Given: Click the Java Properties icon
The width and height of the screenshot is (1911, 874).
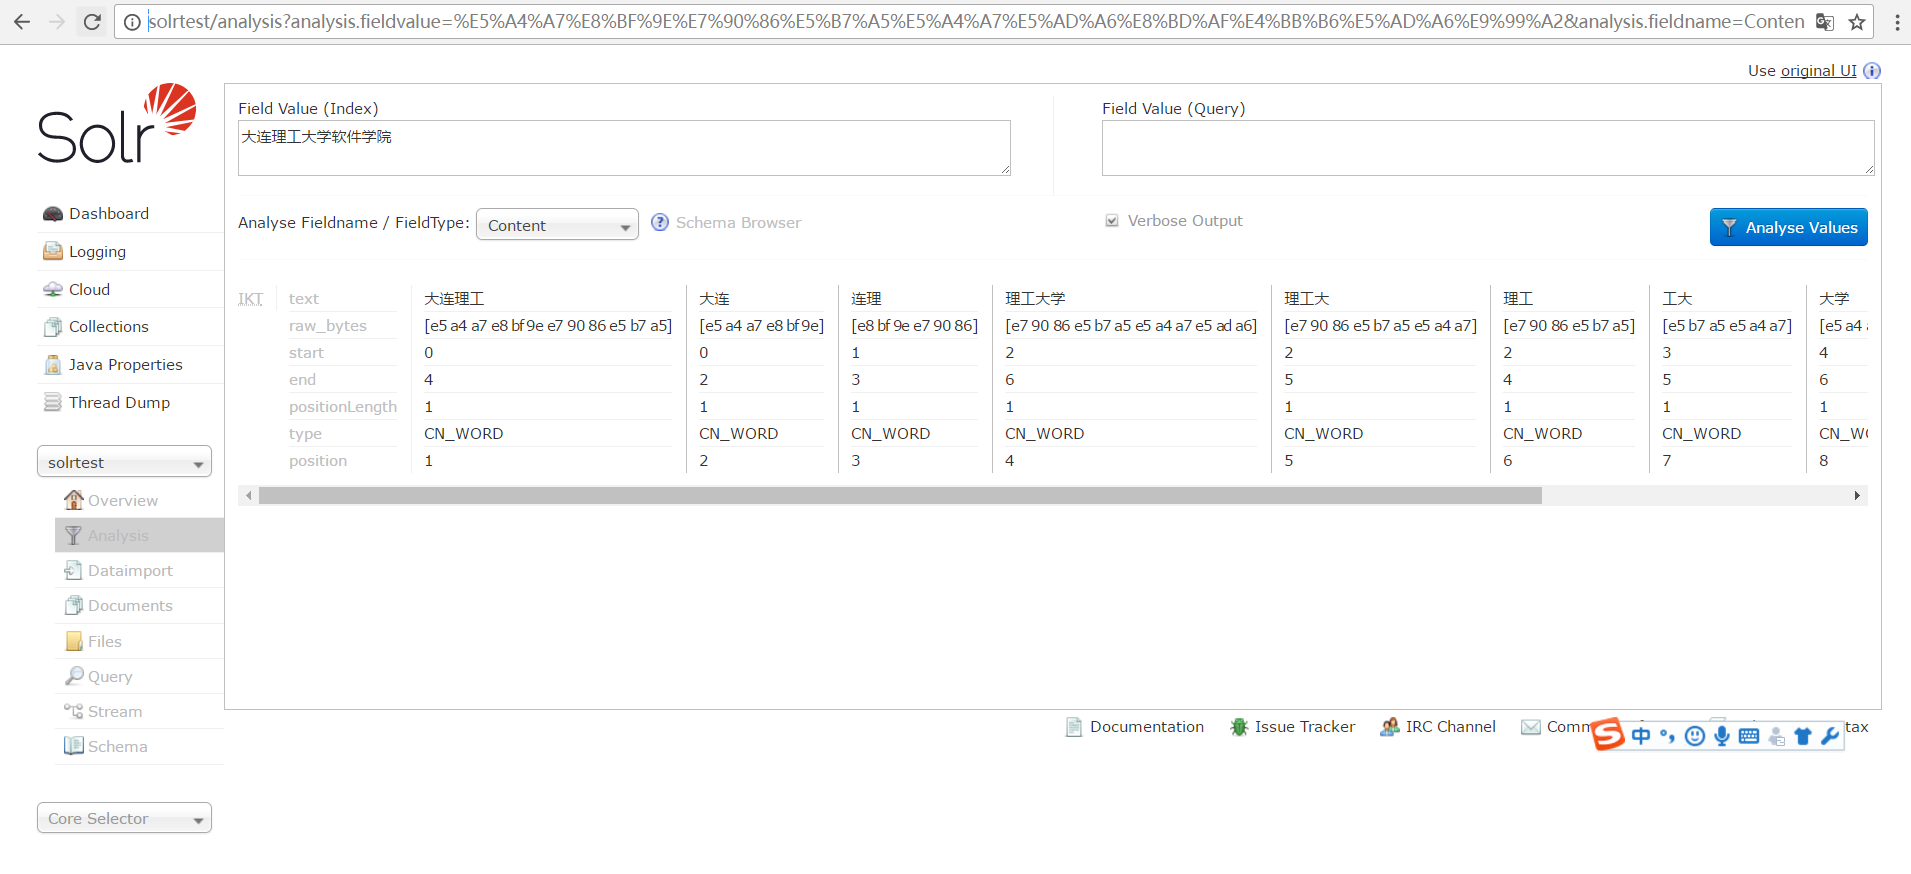Looking at the screenshot, I should tap(53, 365).
